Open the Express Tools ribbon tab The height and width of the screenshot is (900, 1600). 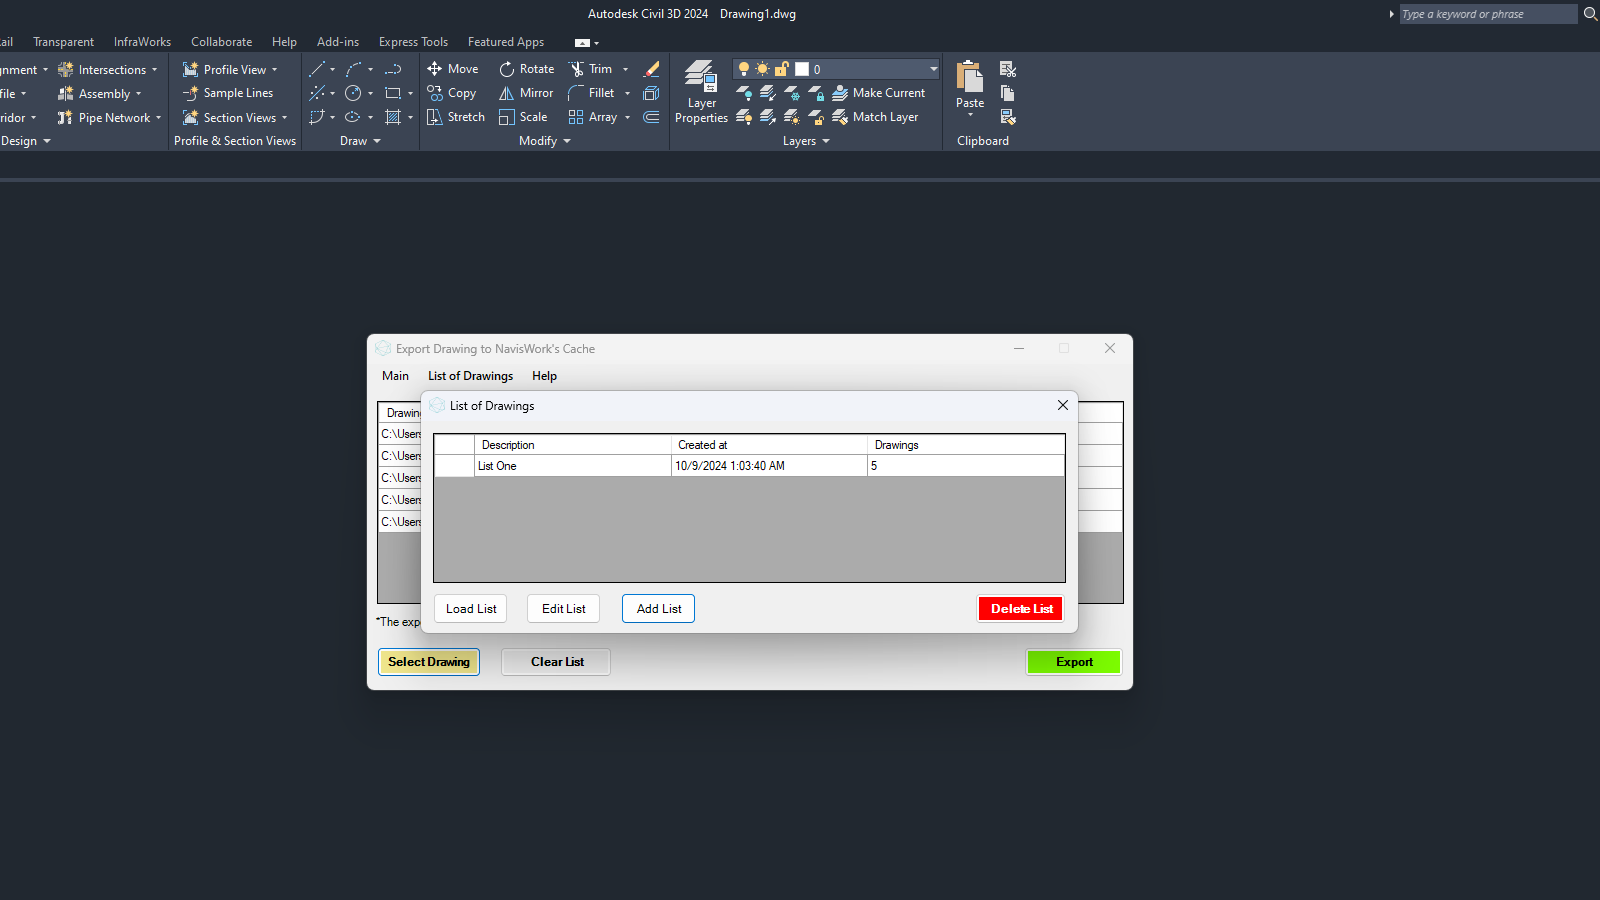(413, 42)
